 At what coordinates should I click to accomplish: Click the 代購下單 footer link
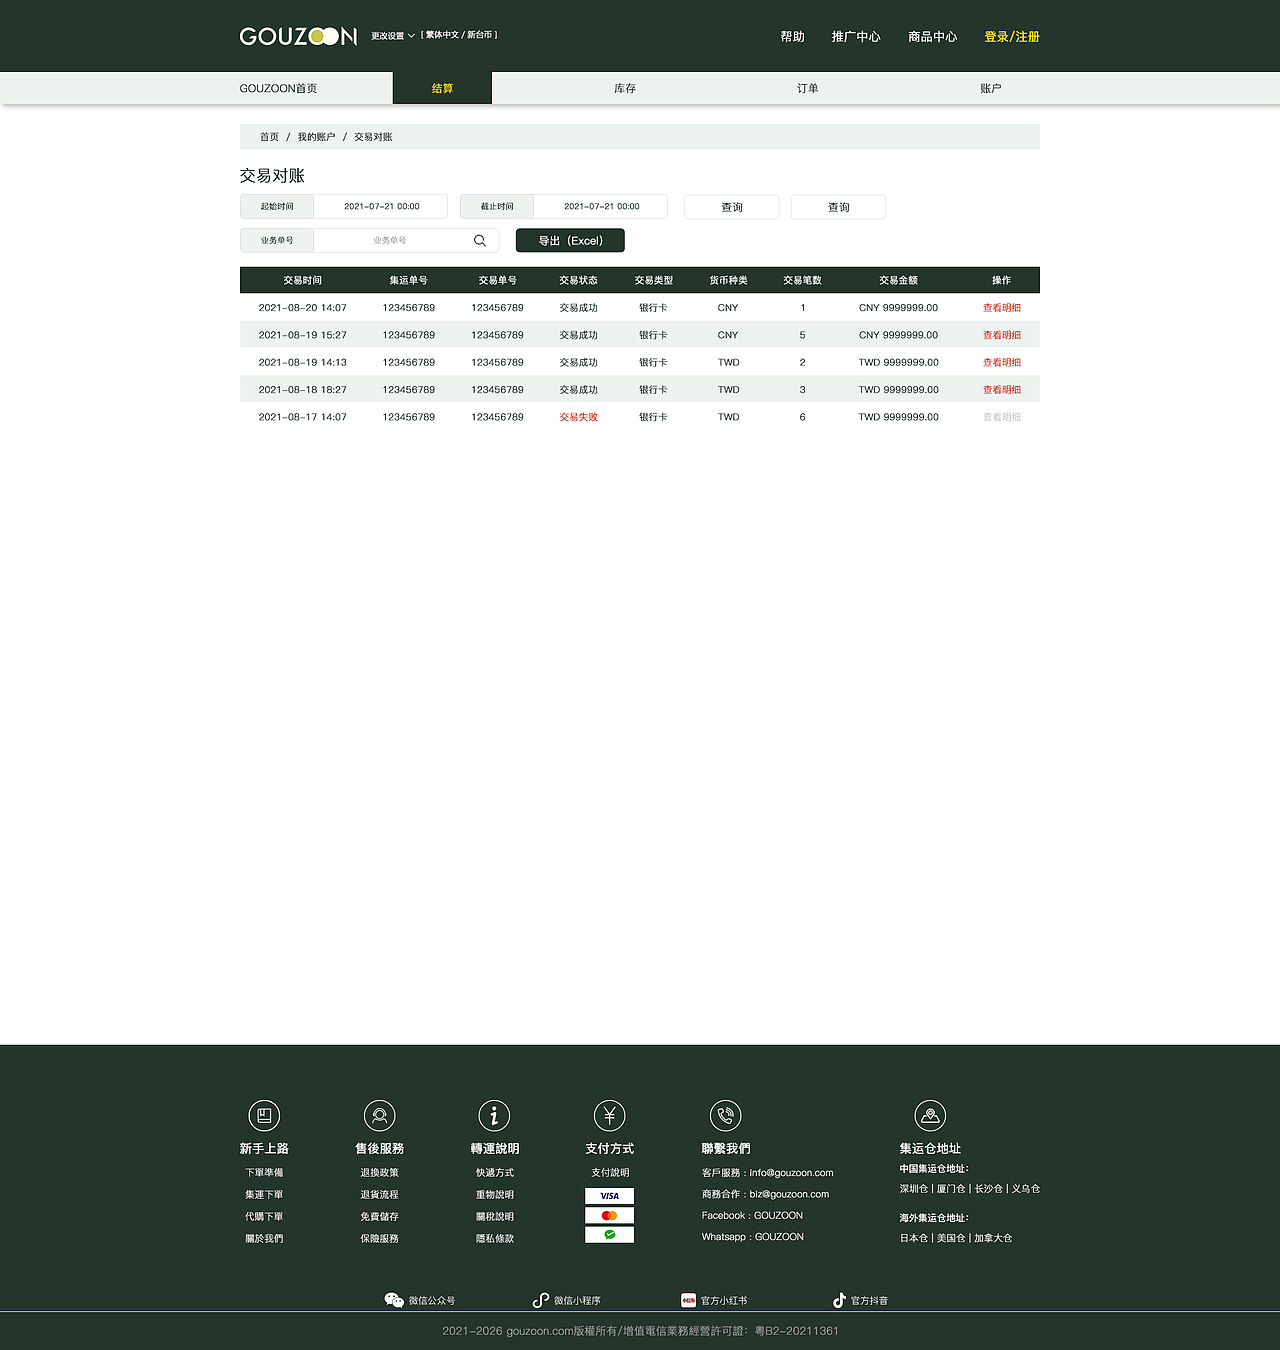click(264, 1216)
